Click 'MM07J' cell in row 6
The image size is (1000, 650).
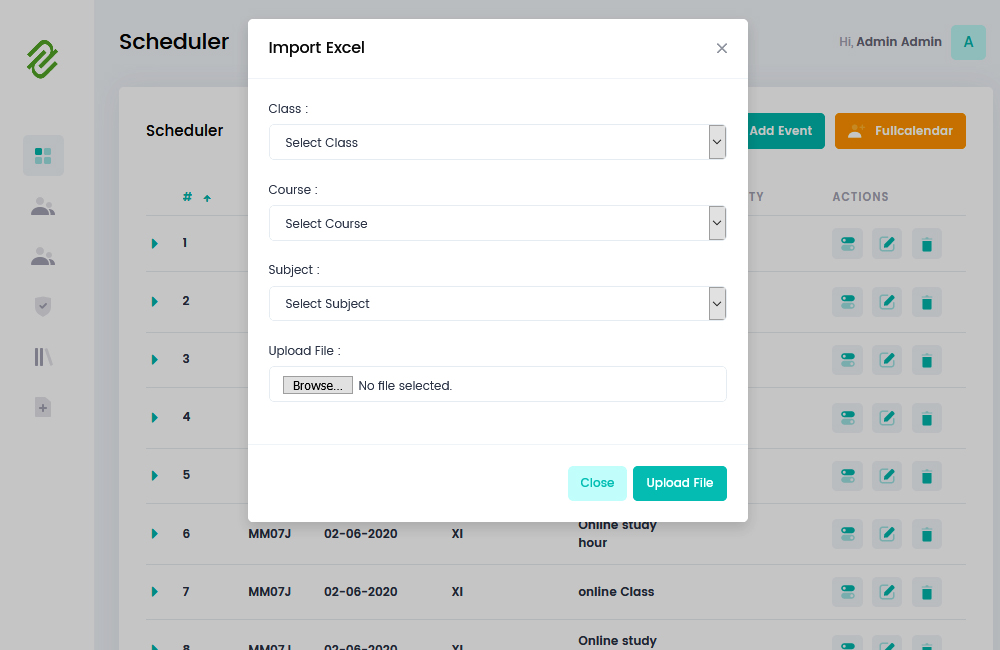tap(269, 534)
